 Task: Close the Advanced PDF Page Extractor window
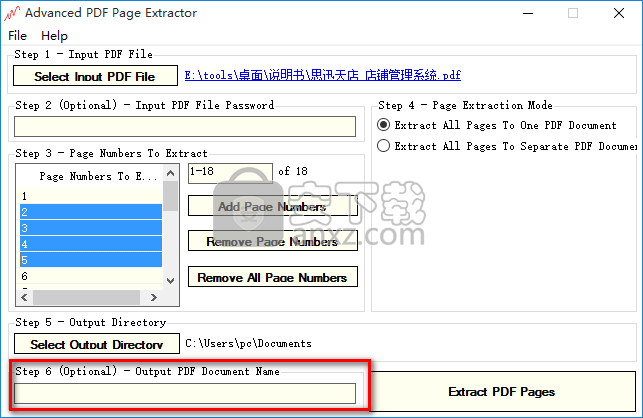619,13
